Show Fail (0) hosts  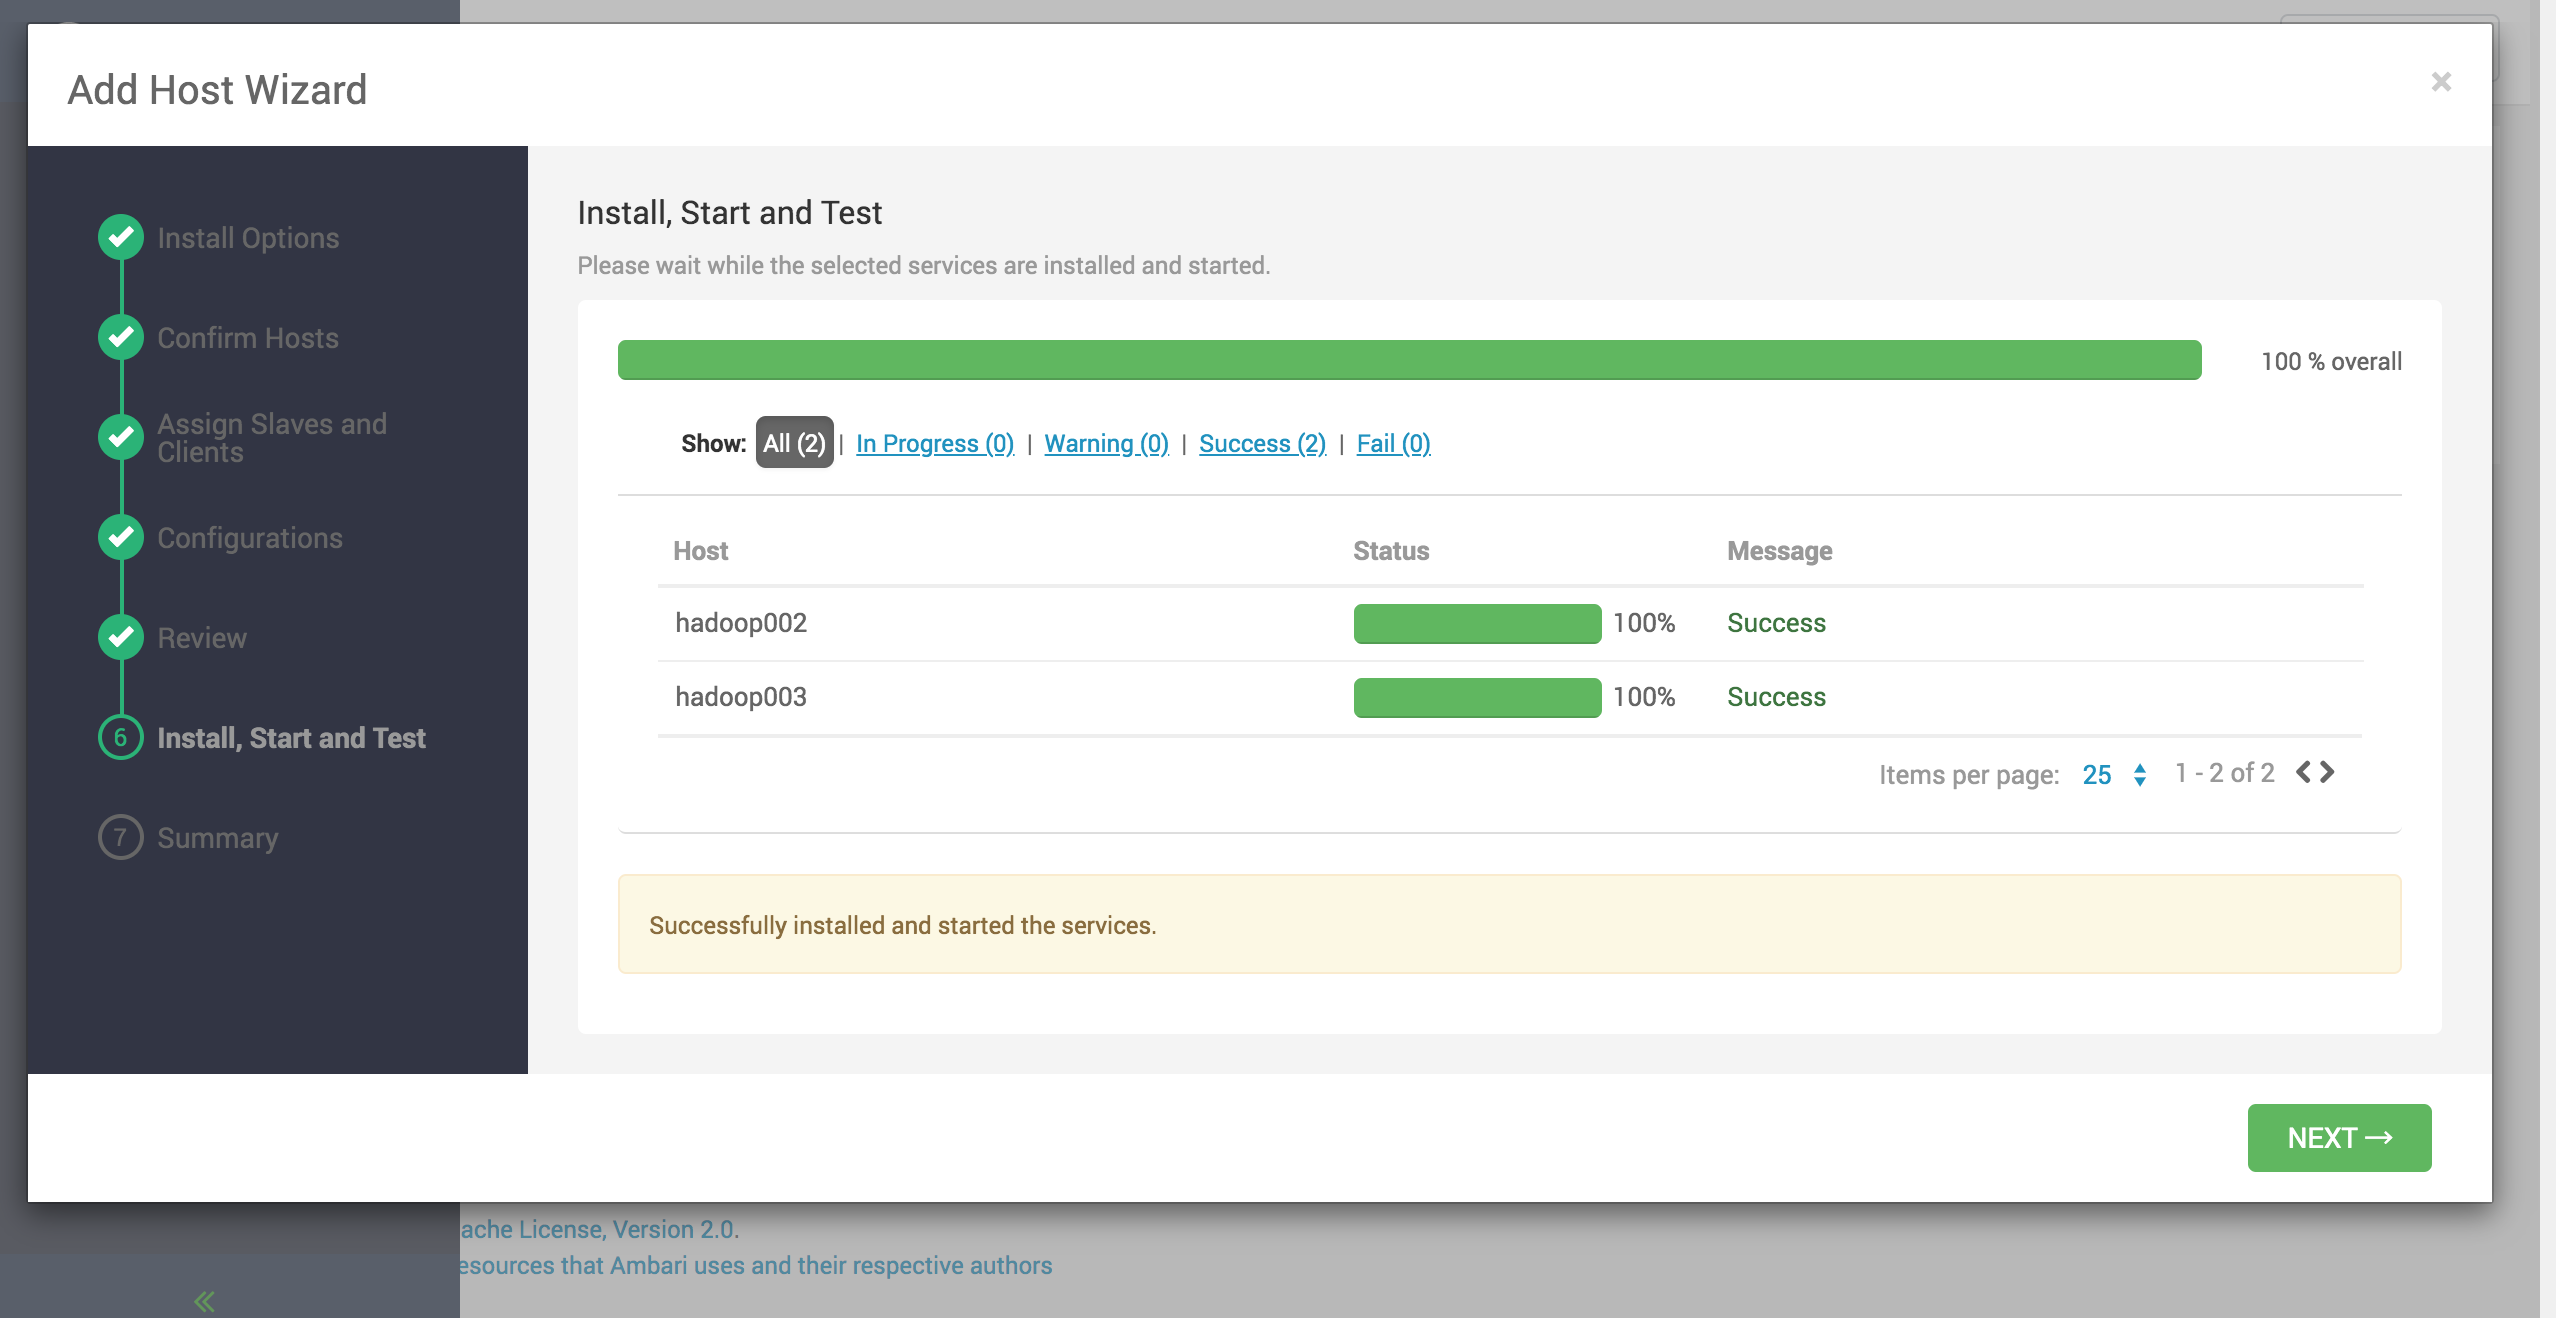1393,443
